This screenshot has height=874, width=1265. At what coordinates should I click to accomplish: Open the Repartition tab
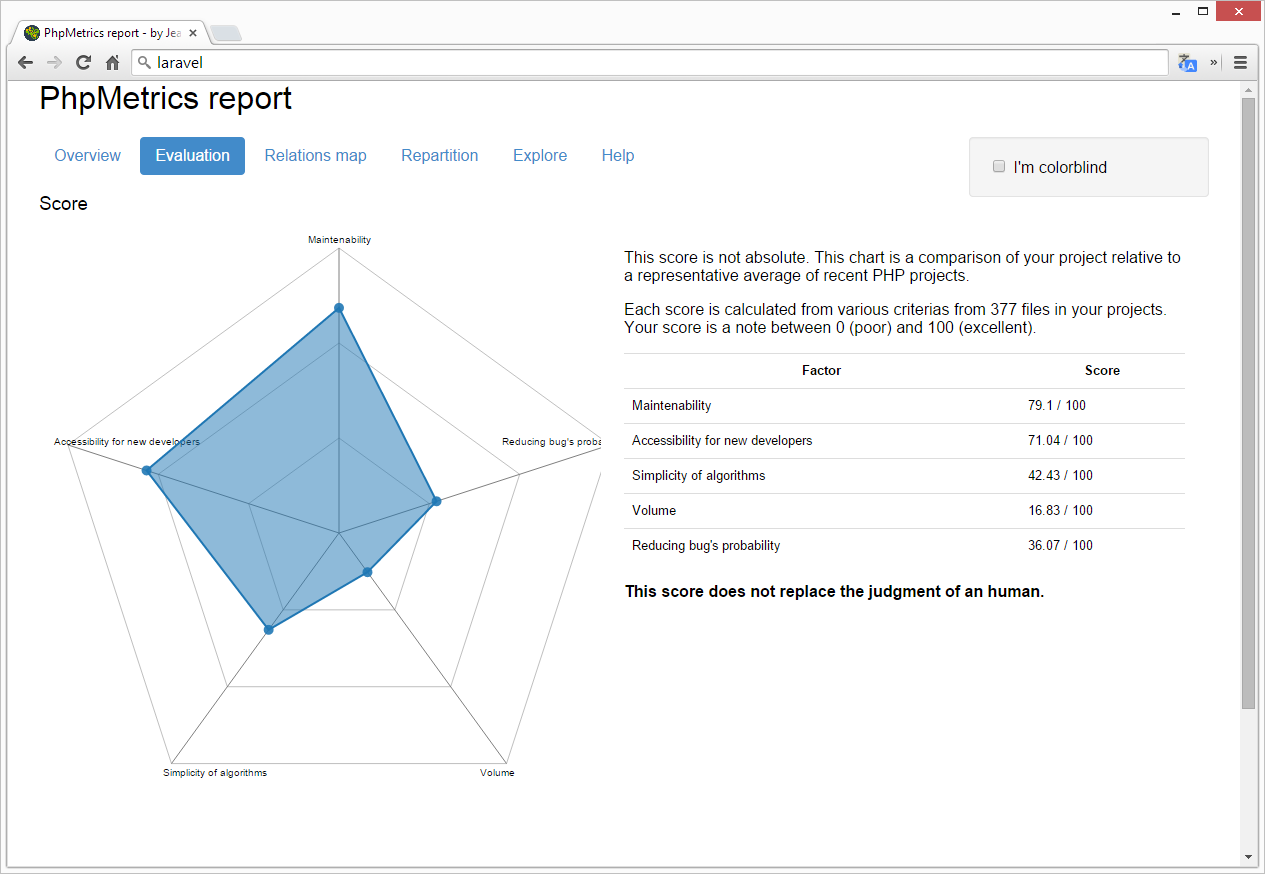click(439, 155)
